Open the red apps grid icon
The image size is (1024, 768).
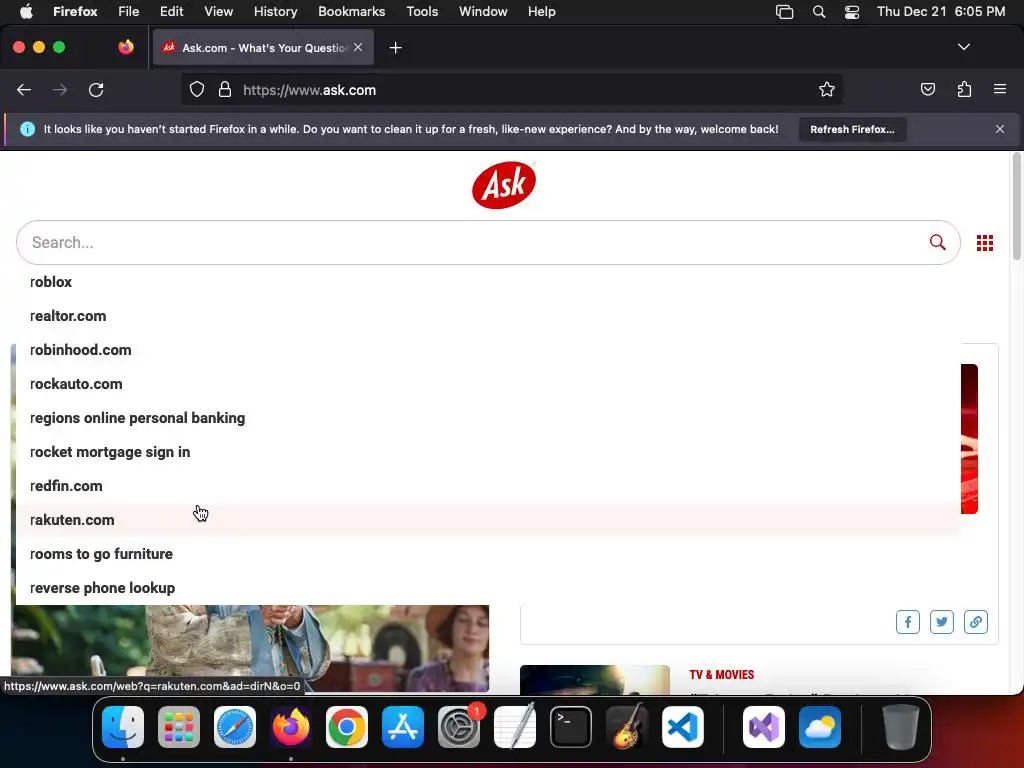coord(984,243)
